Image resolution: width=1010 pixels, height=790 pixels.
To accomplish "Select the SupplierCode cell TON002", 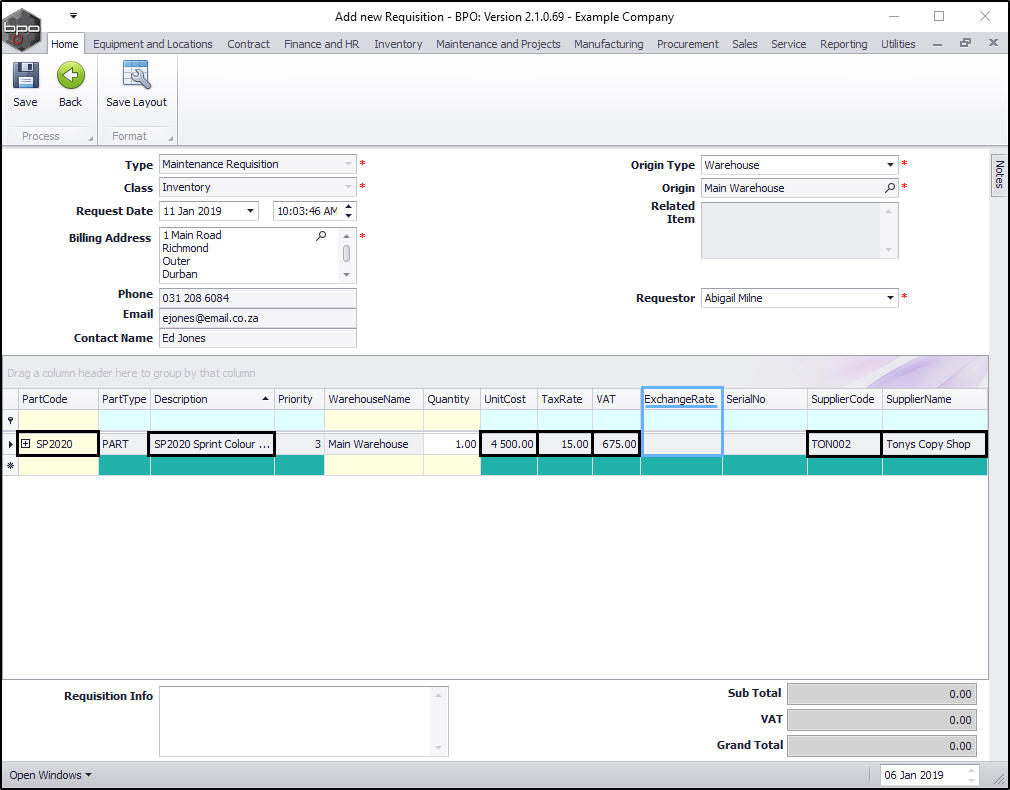I will tap(844, 444).
